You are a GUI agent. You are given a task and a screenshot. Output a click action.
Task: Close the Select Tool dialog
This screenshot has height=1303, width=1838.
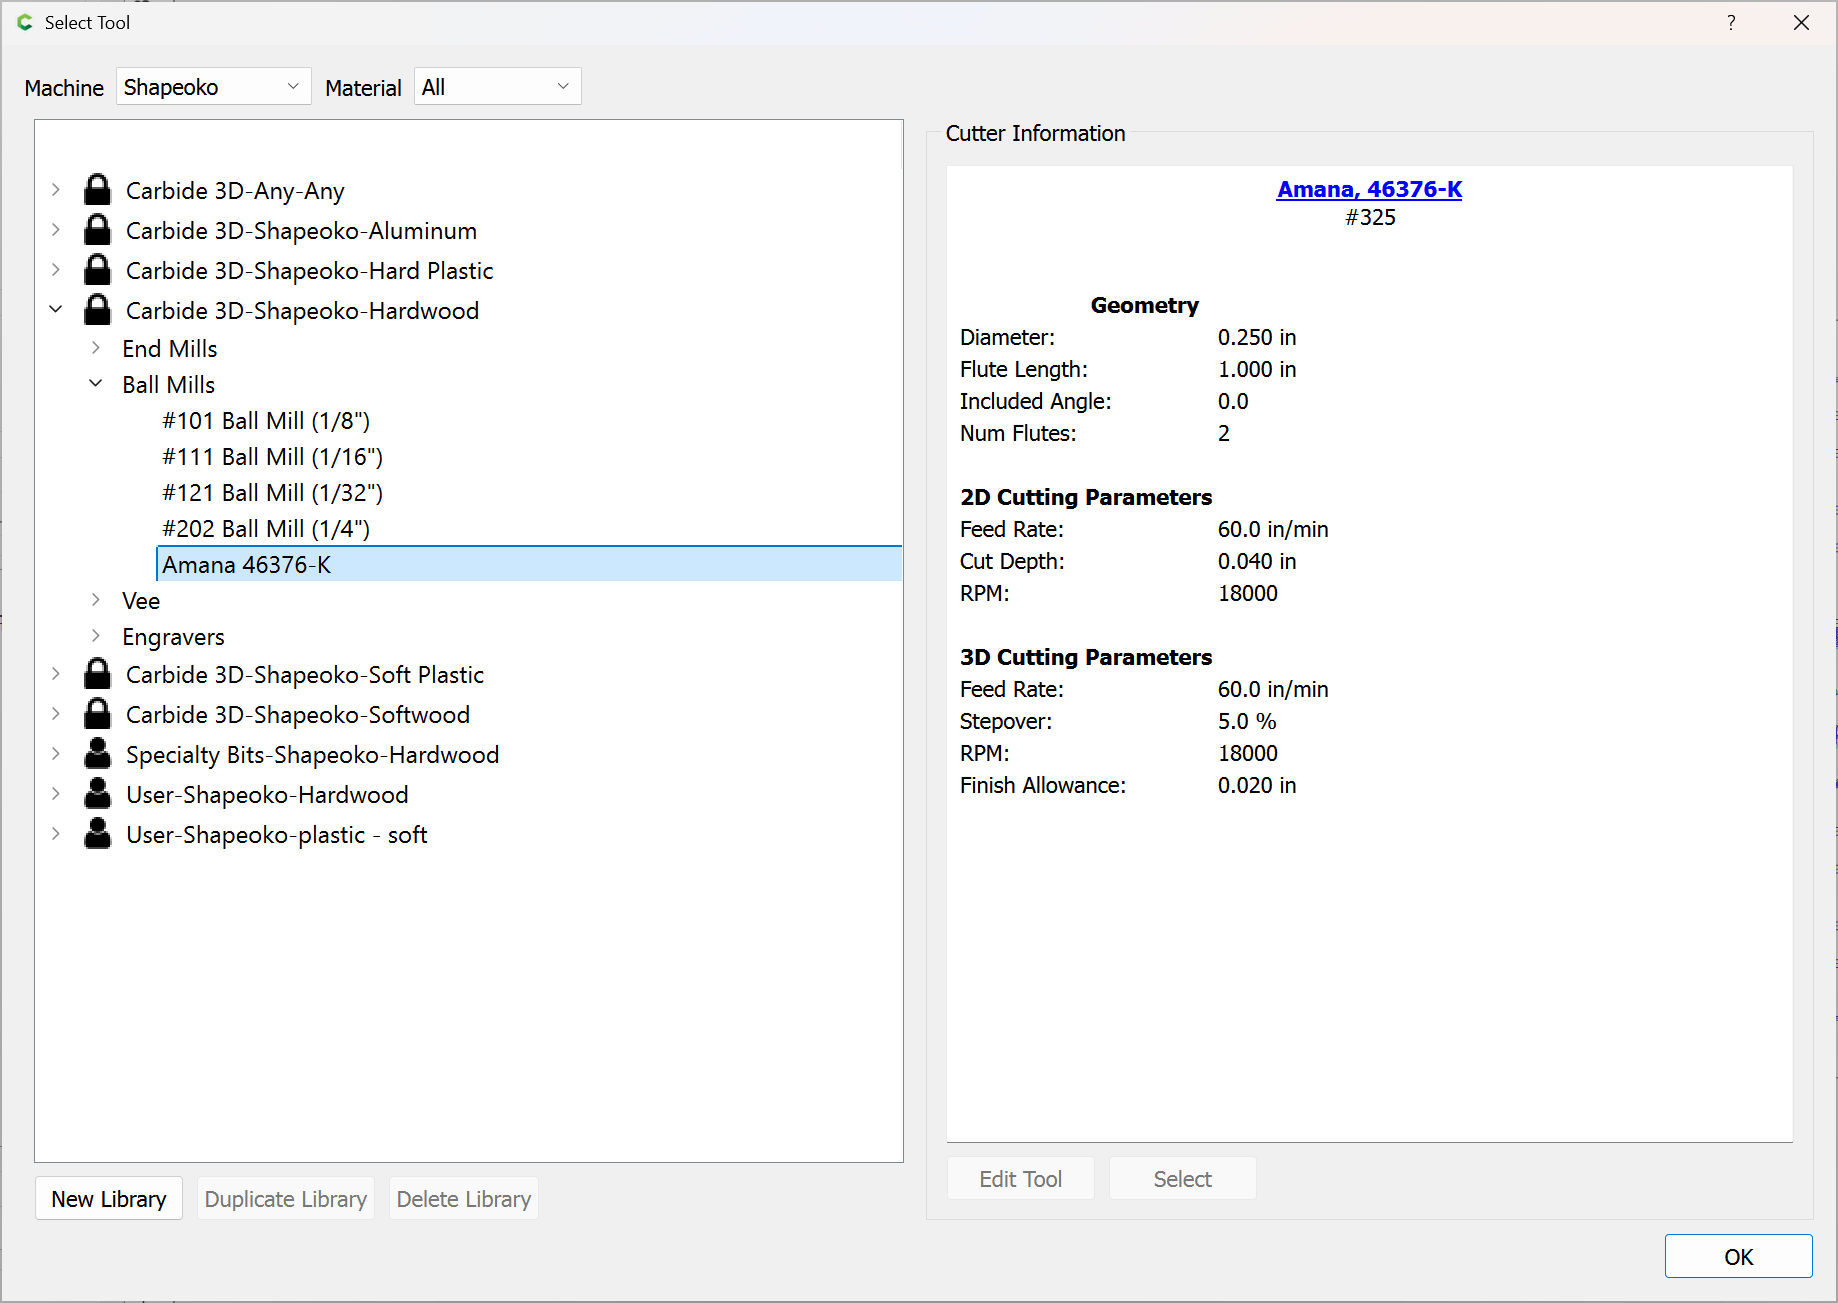point(1801,22)
